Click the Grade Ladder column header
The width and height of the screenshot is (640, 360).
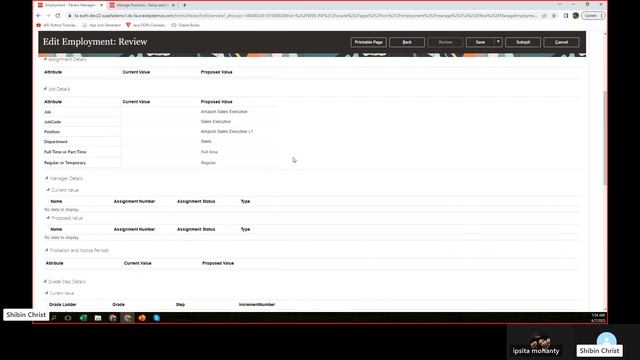62,304
